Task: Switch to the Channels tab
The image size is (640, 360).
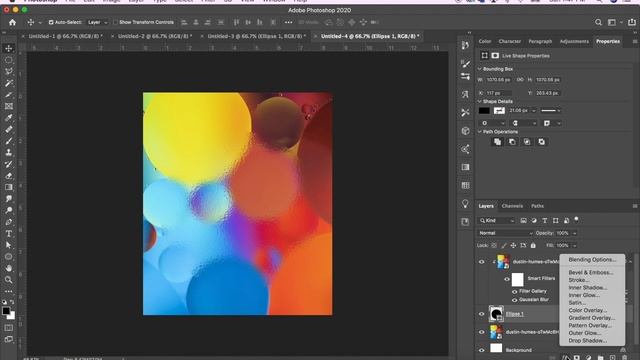Action: 512,206
